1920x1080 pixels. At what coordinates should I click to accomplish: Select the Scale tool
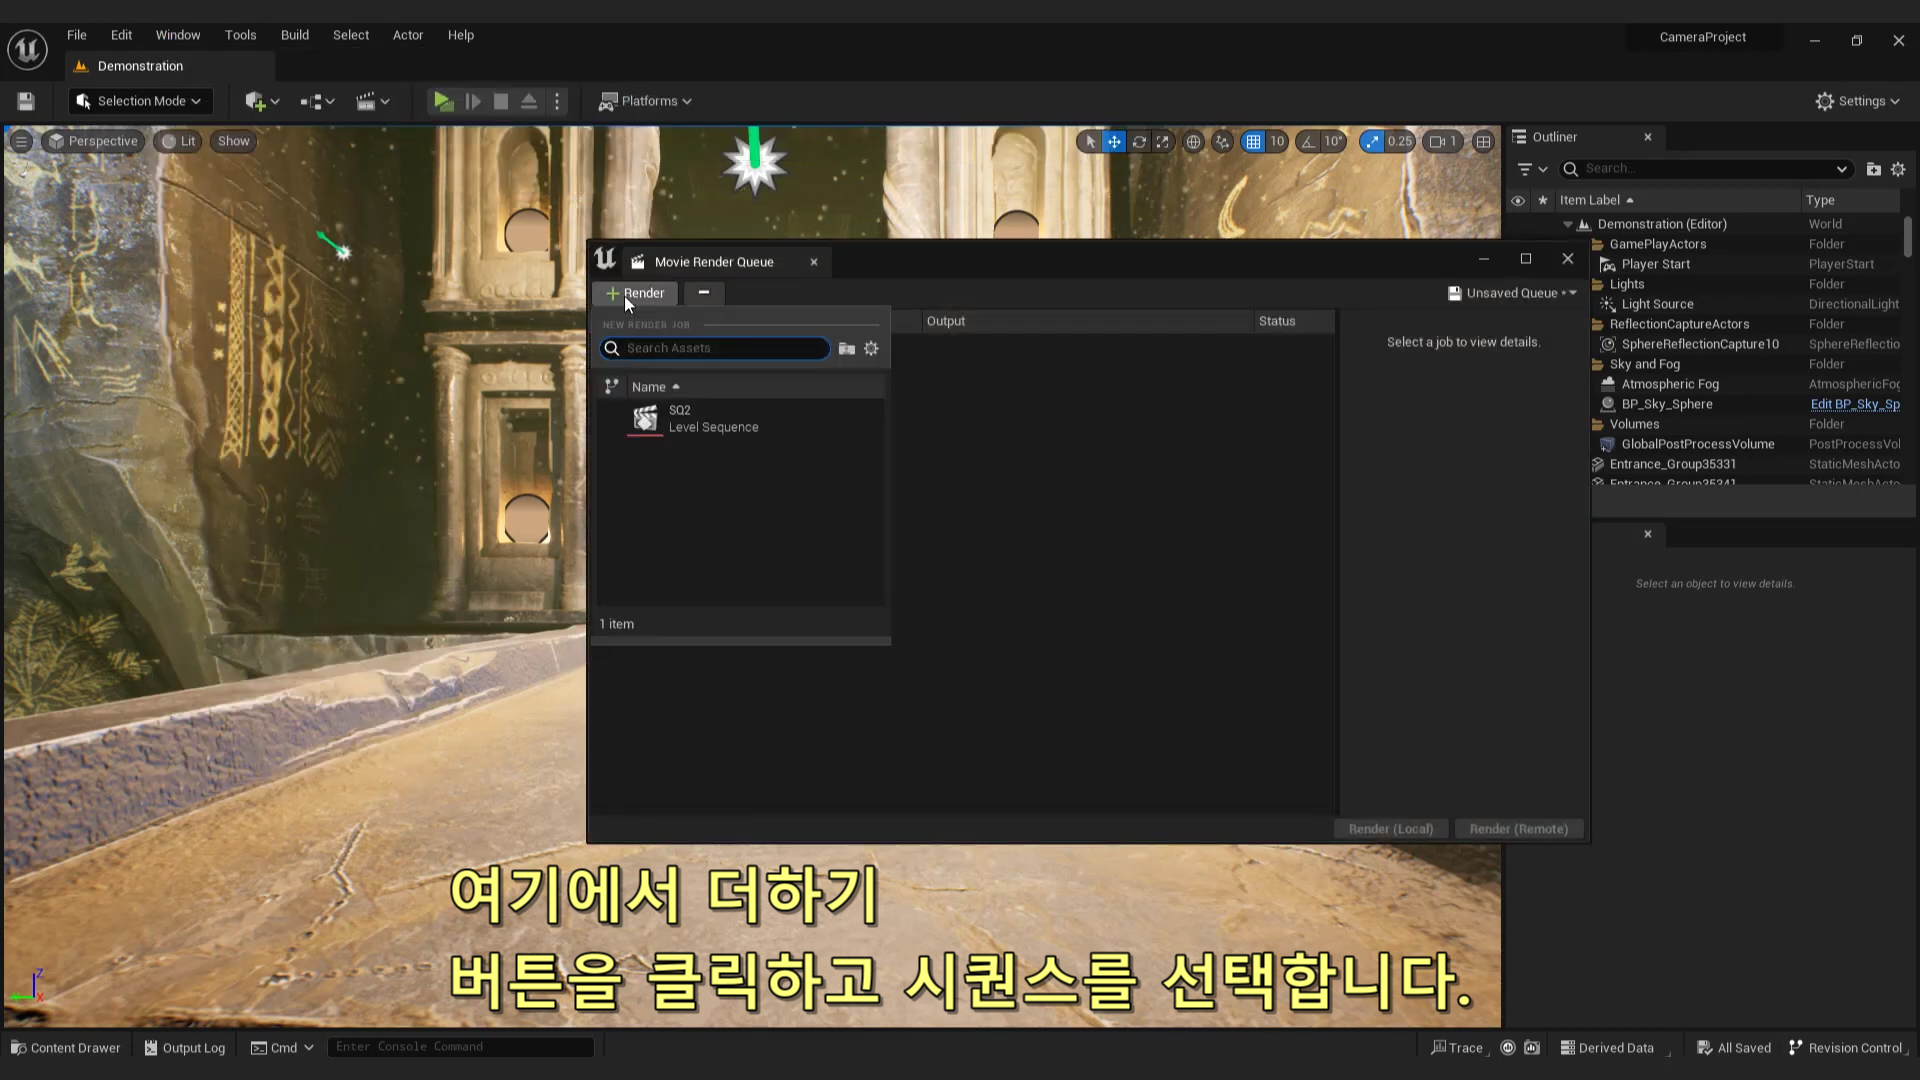click(x=1163, y=141)
